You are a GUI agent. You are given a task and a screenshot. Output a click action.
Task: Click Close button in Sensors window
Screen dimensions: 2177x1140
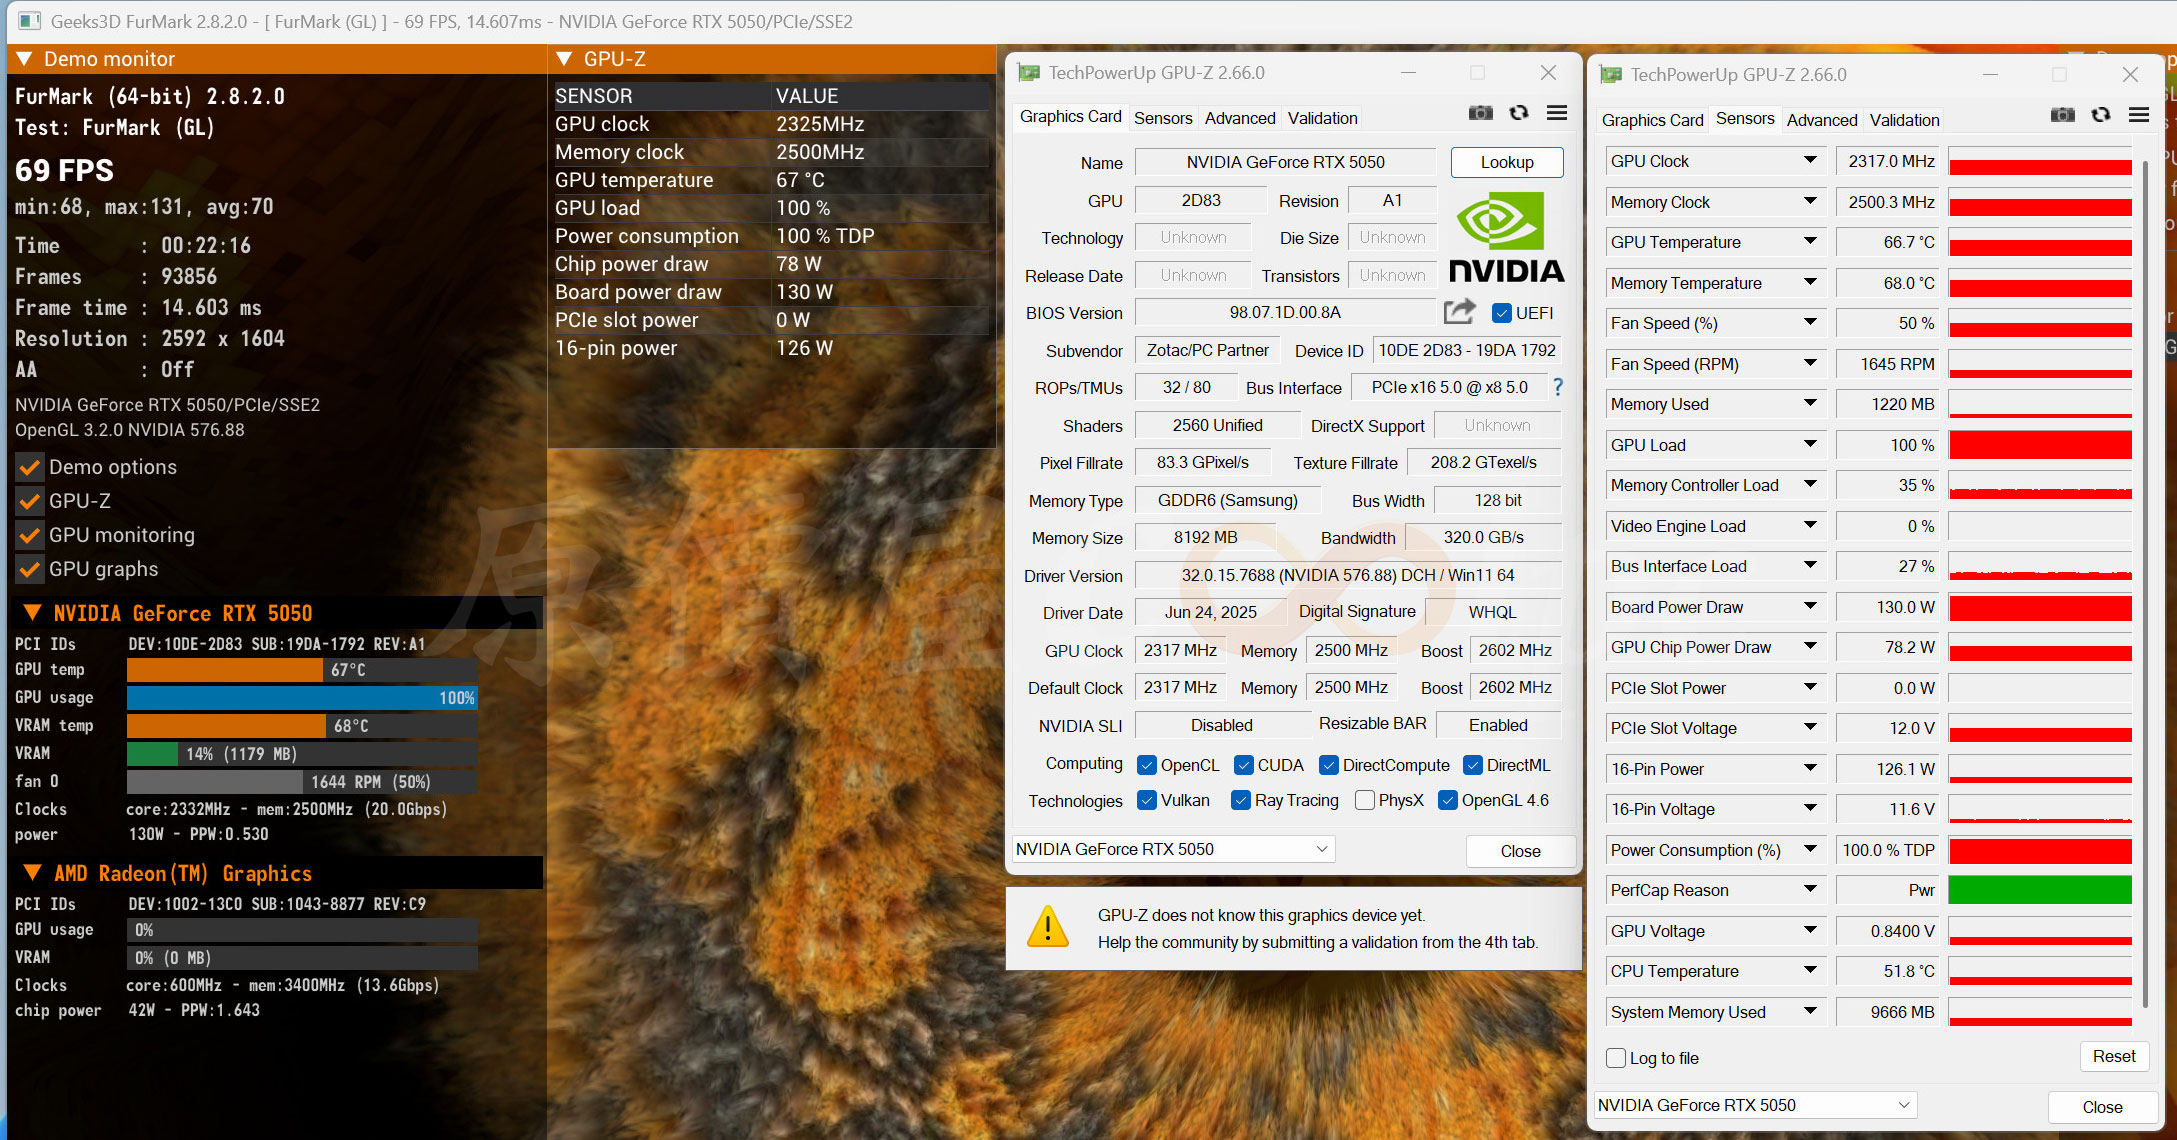coord(2102,1107)
